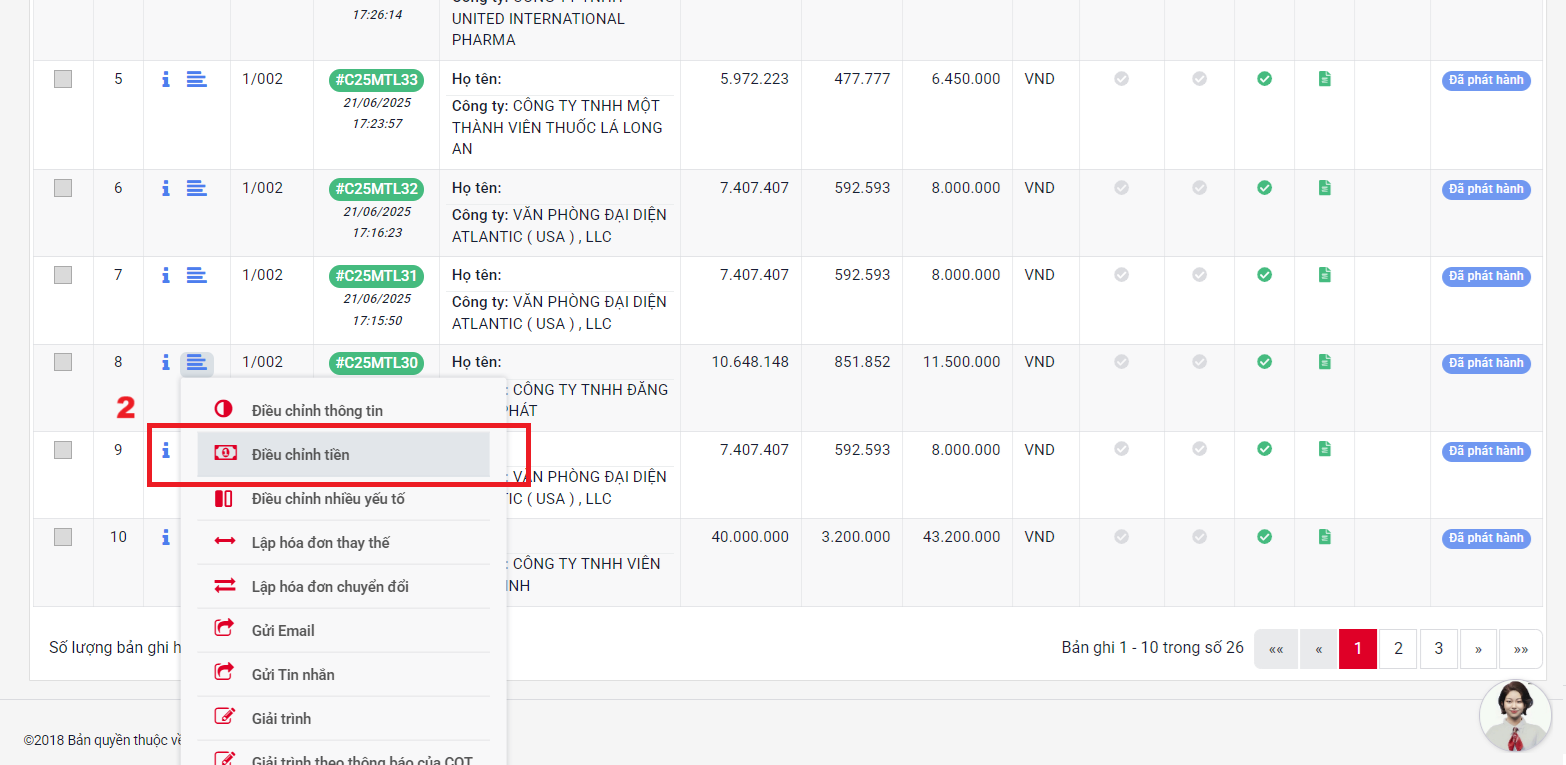The image size is (1566, 765).
Task: Expand the action menu in row 5
Action: pyautogui.click(x=197, y=79)
